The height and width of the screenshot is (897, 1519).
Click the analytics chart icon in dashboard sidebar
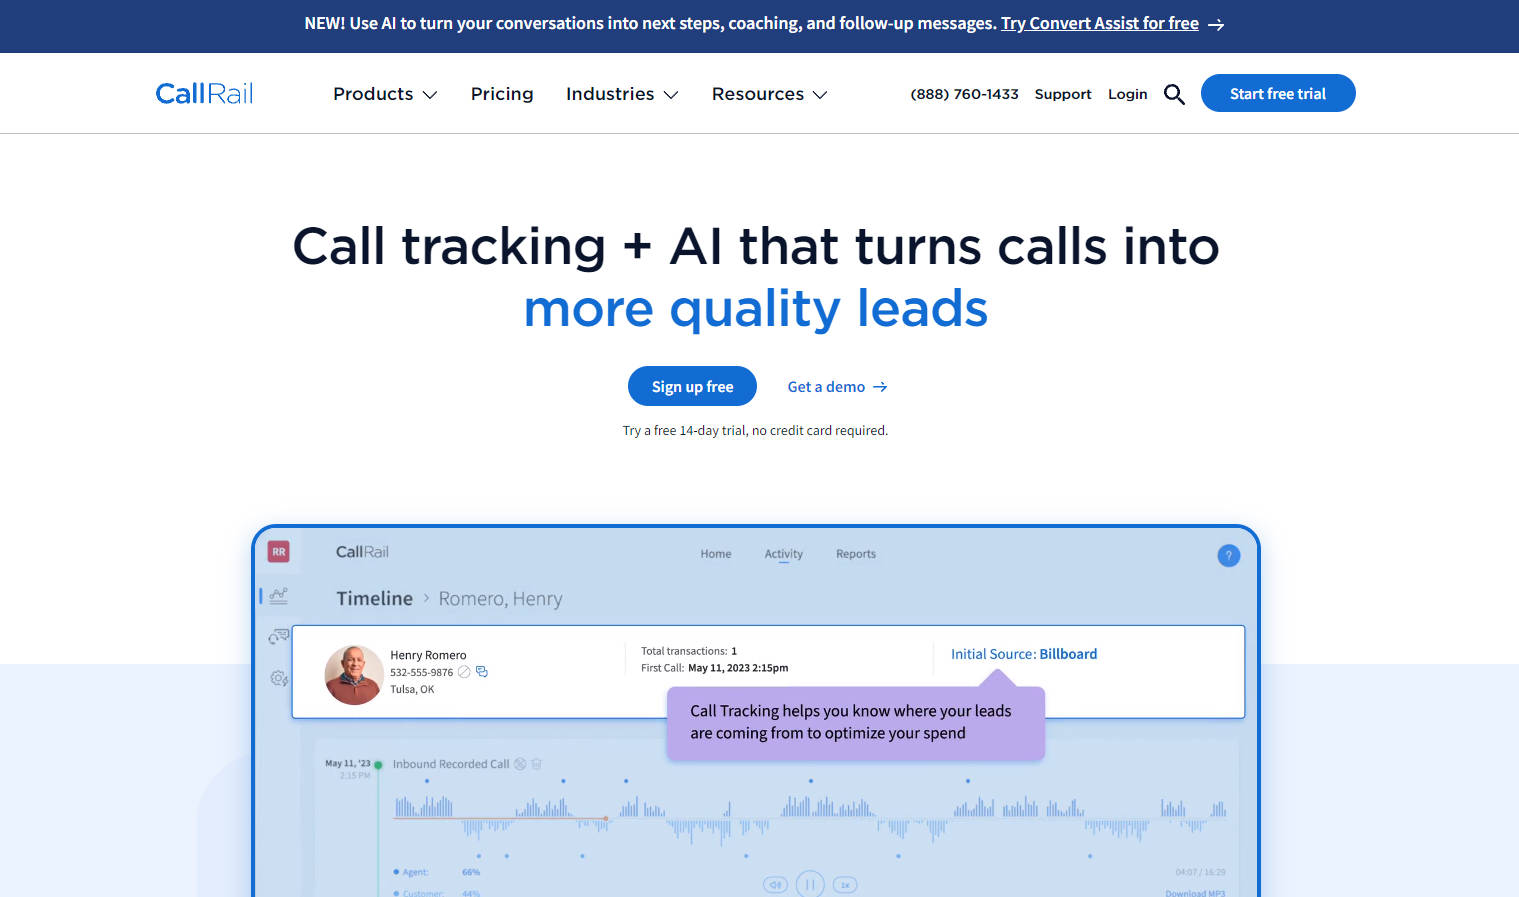click(x=279, y=596)
